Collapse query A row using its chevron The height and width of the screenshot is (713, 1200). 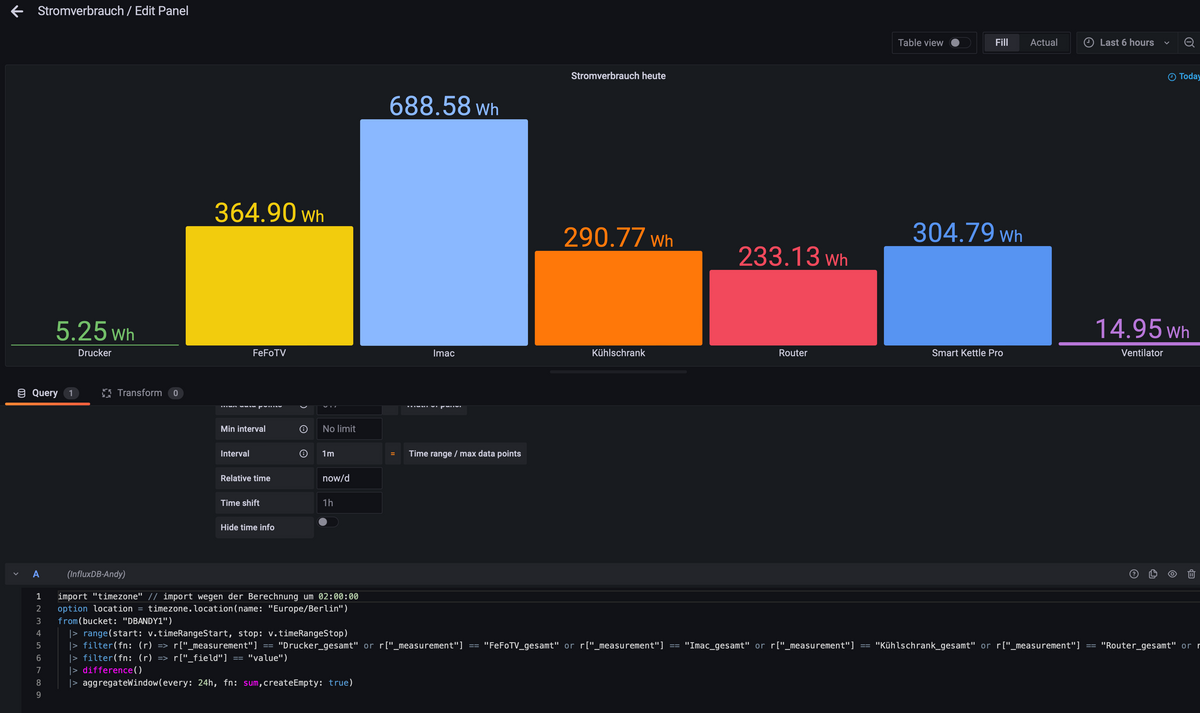point(16,574)
